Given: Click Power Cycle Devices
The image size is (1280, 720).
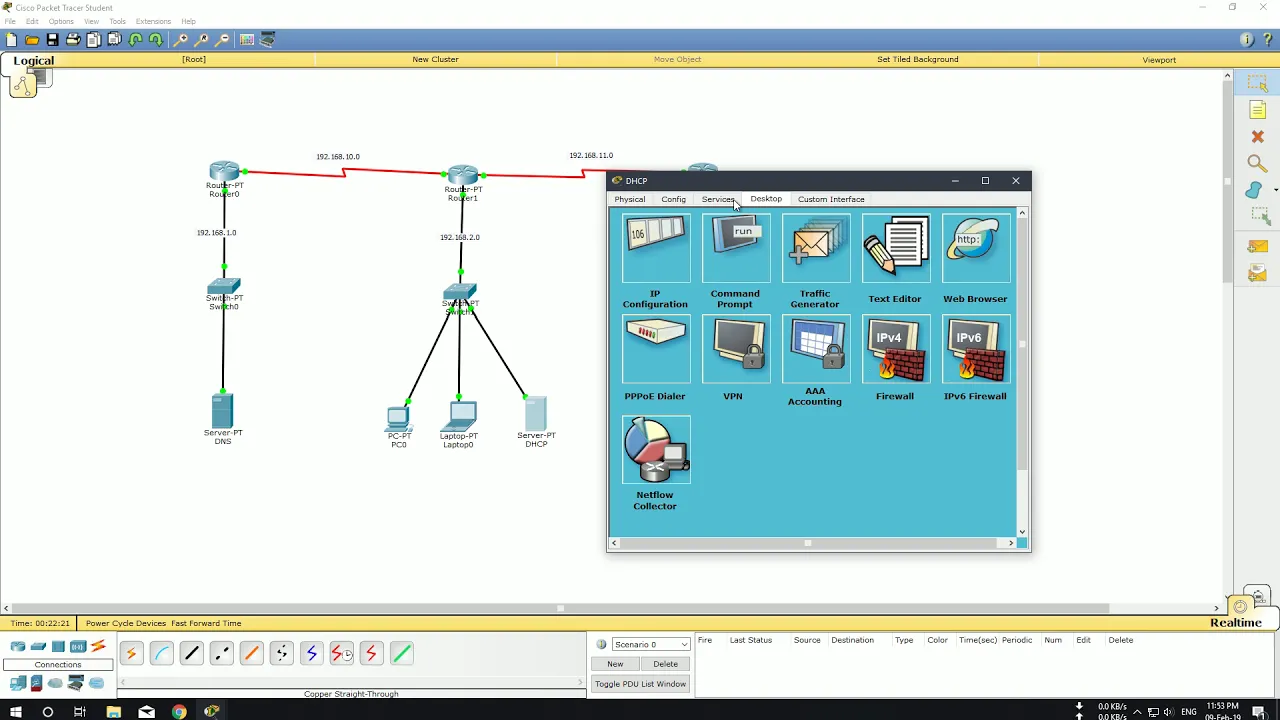Looking at the screenshot, I should [126, 623].
